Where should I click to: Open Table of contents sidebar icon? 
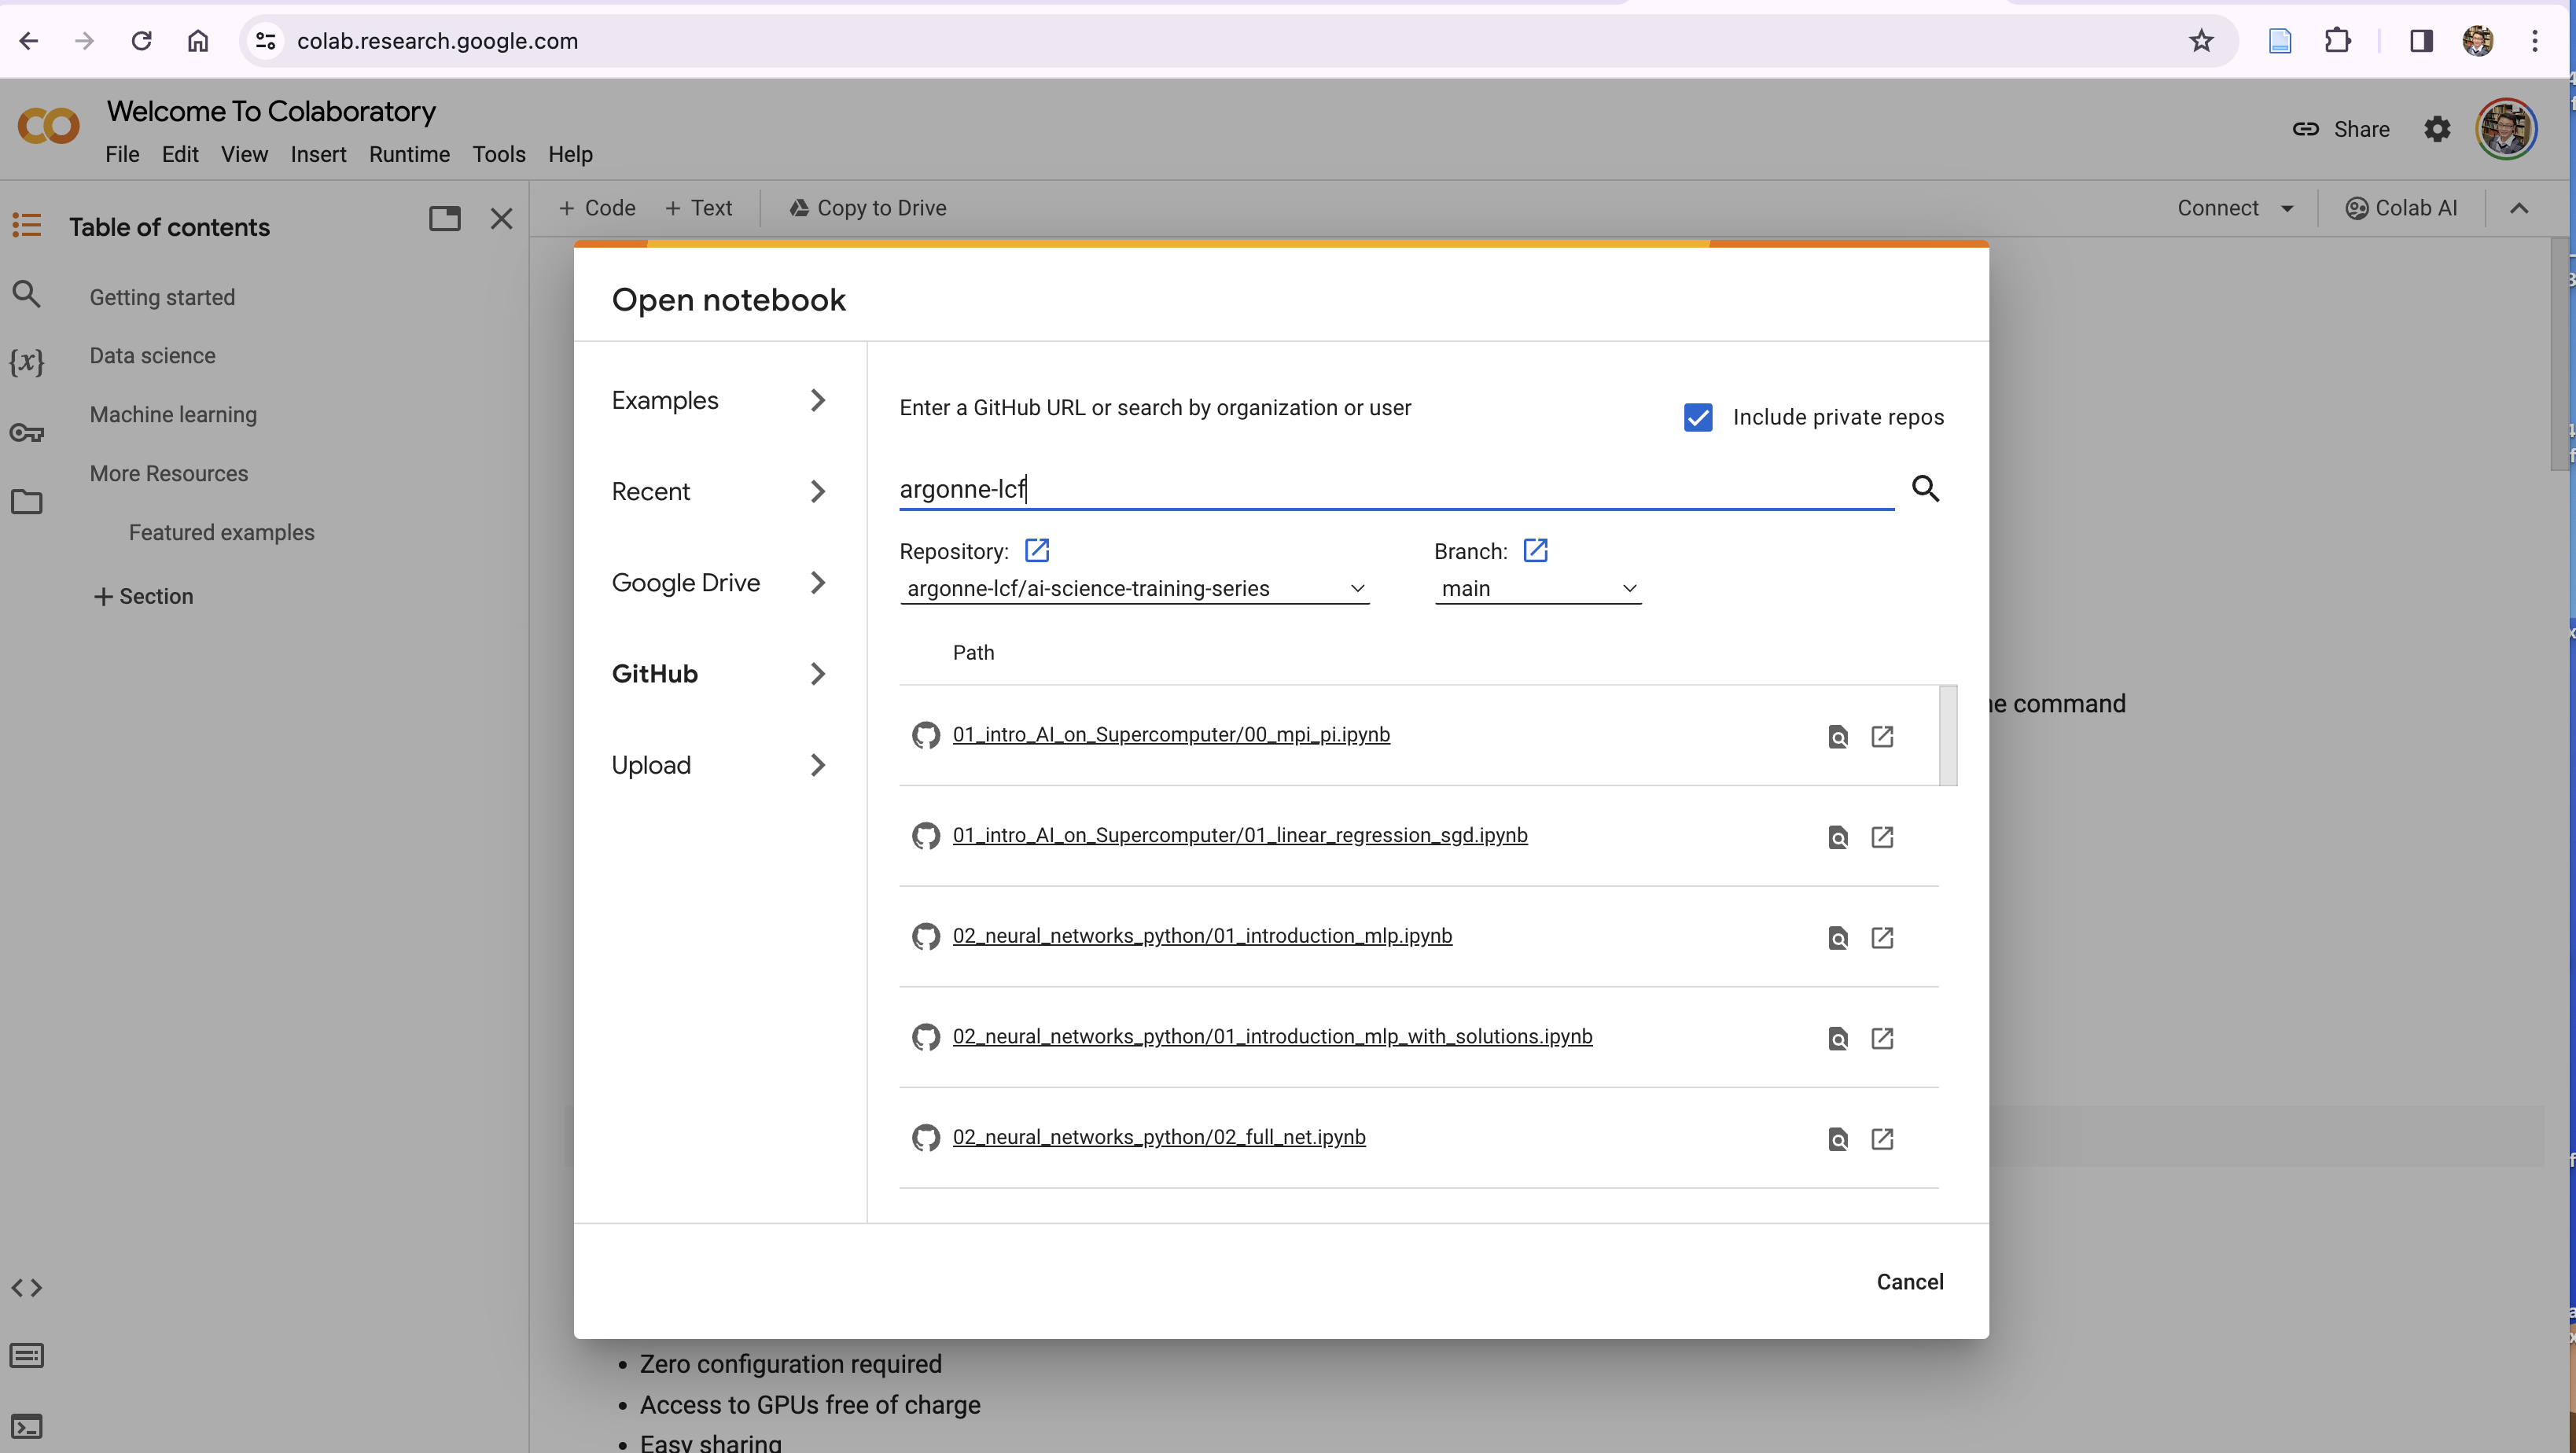pyautogui.click(x=27, y=226)
